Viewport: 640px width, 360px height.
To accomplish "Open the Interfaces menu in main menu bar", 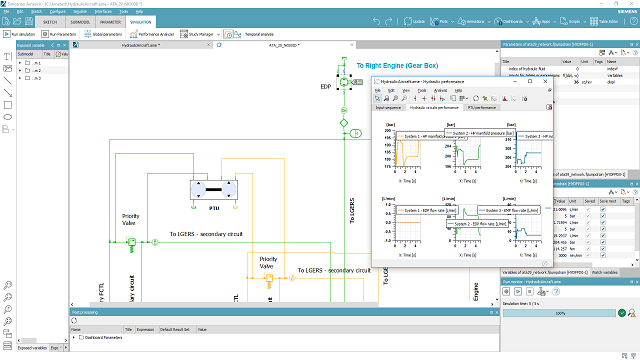I will [103, 11].
